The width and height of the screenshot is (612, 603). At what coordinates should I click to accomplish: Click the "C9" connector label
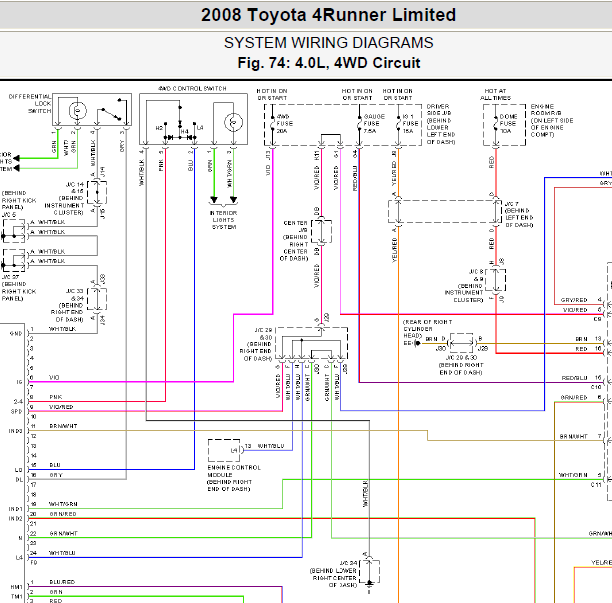point(597,319)
